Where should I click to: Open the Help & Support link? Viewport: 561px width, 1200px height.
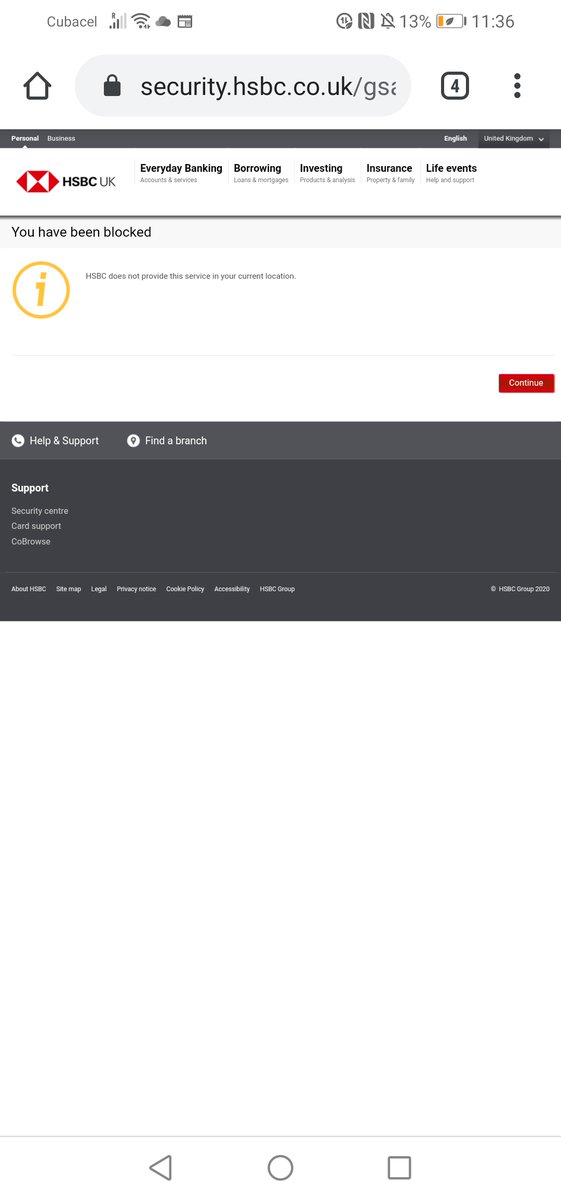point(64,441)
